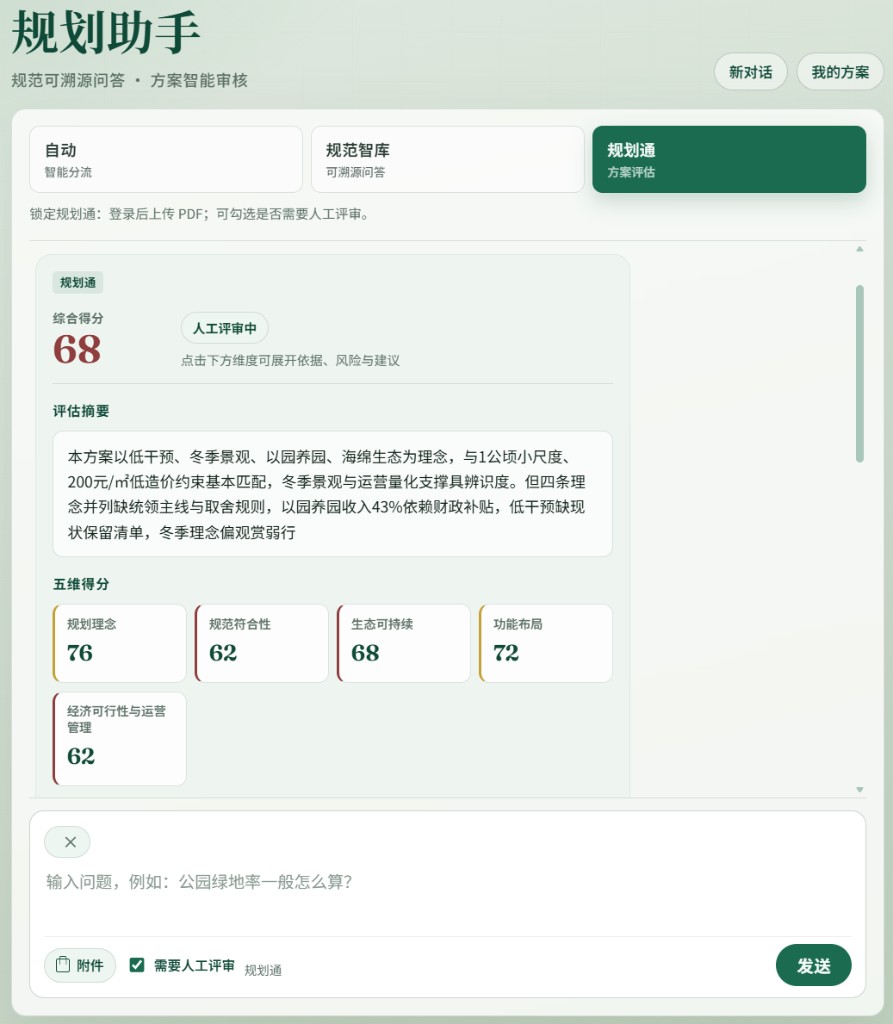Click the 规划助手 title

click(106, 33)
